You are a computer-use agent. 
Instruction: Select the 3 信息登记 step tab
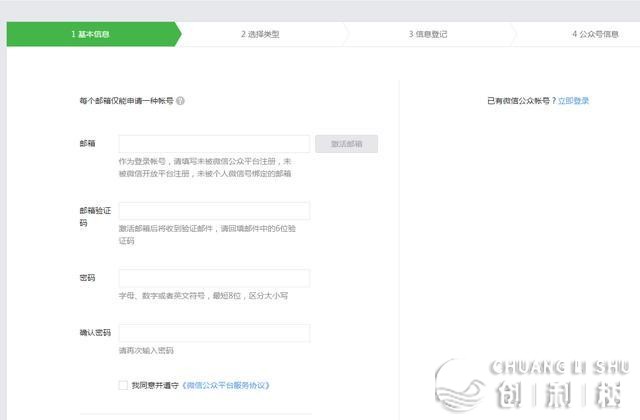click(x=428, y=34)
